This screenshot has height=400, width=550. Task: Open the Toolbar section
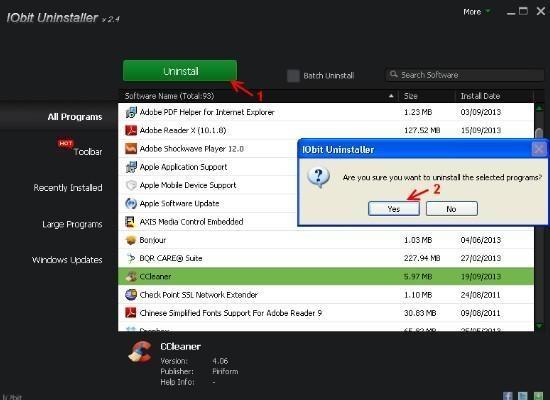pyautogui.click(x=88, y=152)
